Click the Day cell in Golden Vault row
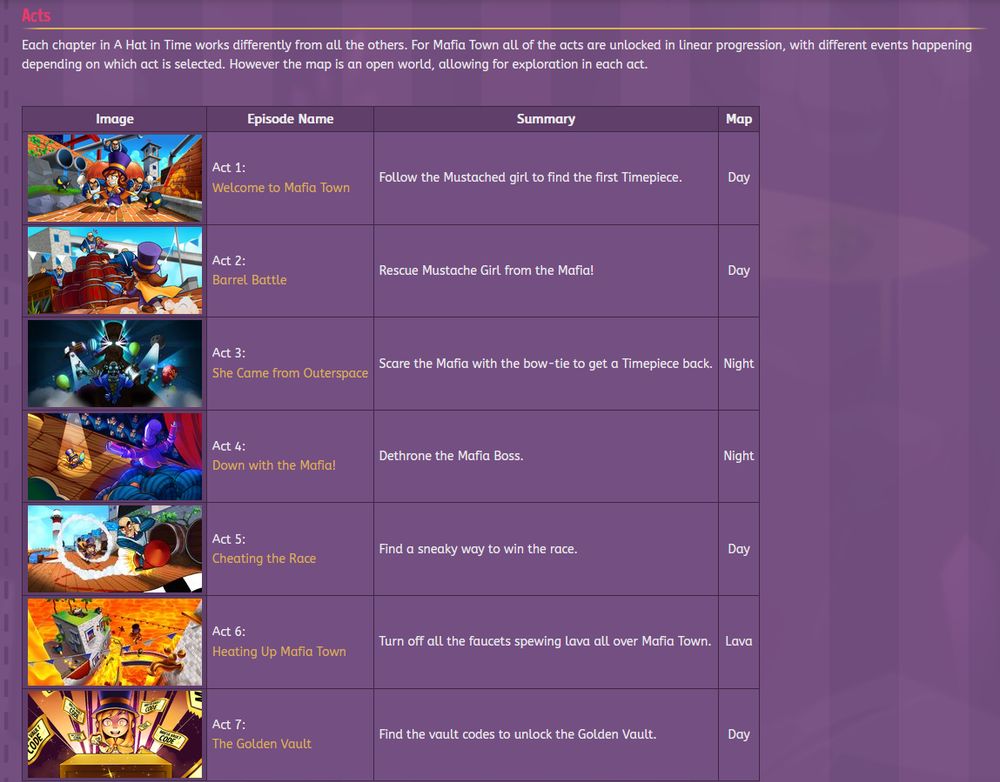This screenshot has height=782, width=1000. [x=739, y=734]
